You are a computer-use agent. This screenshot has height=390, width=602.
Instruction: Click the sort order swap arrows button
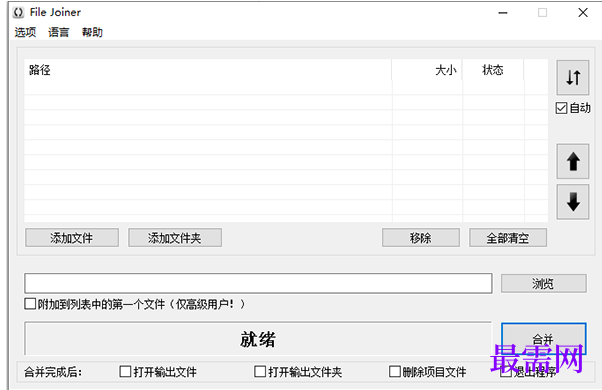[x=572, y=78]
